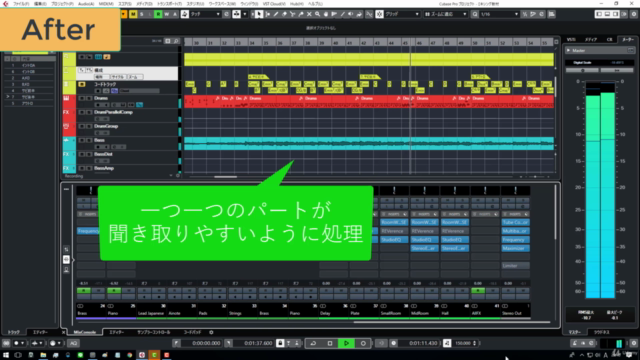The height and width of the screenshot is (360, 640).
Task: Open the Audio(A) menu
Action: click(x=86, y=4)
